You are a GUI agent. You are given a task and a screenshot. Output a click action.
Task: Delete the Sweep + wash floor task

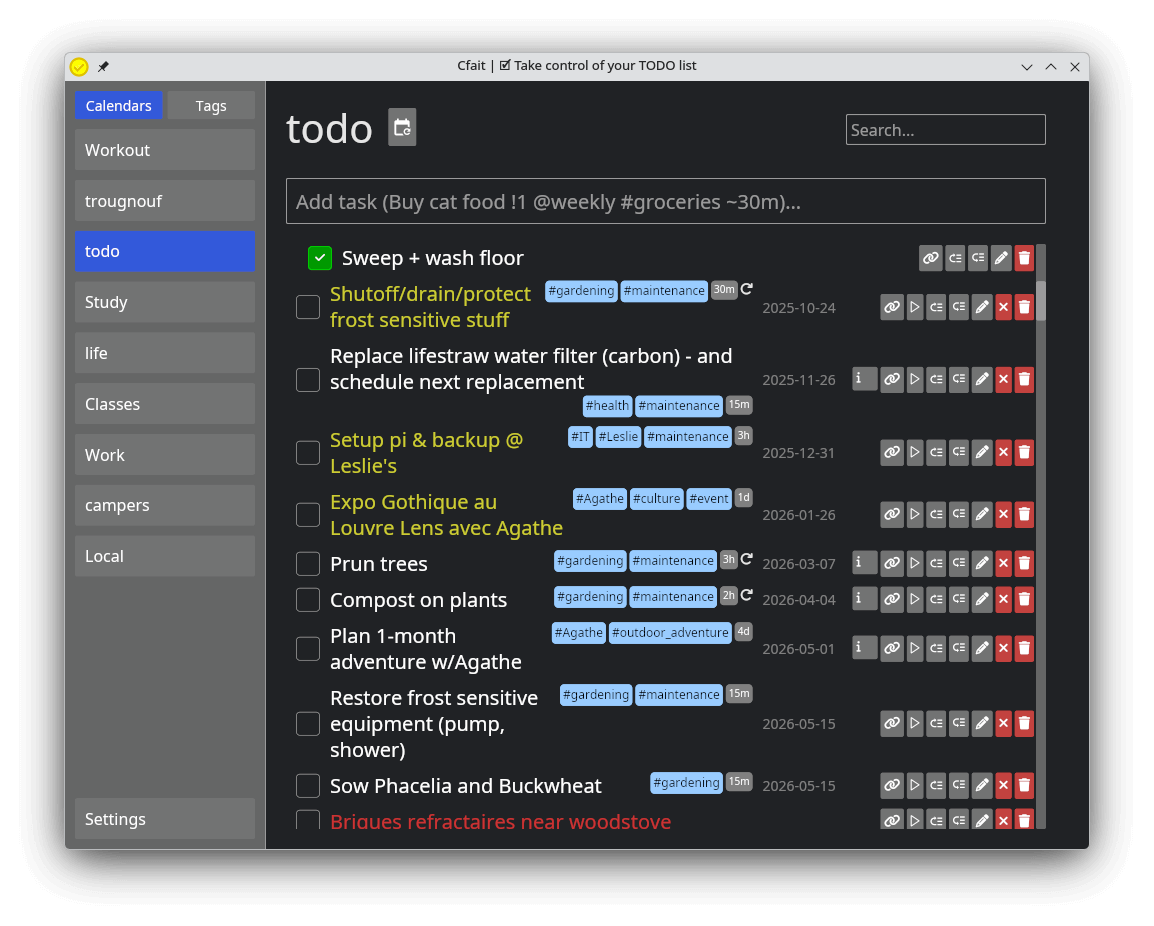(x=1024, y=258)
